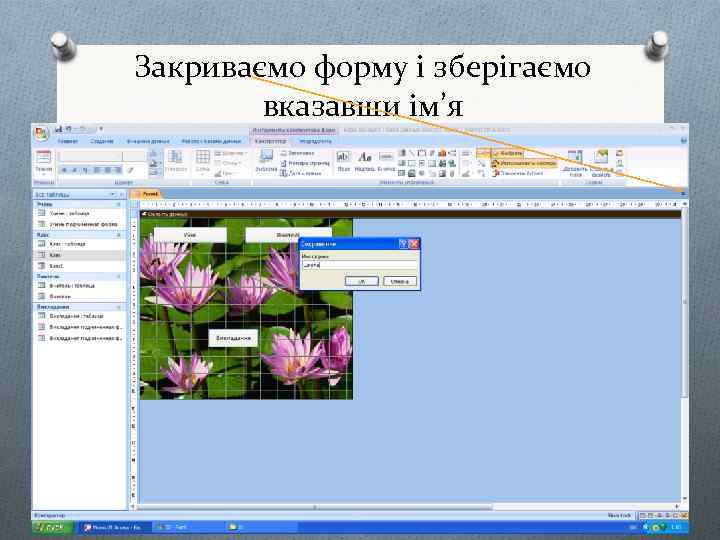This screenshot has width=720, height=540.
Task: Collapse Клас group in navigation pane
Action: pos(119,235)
